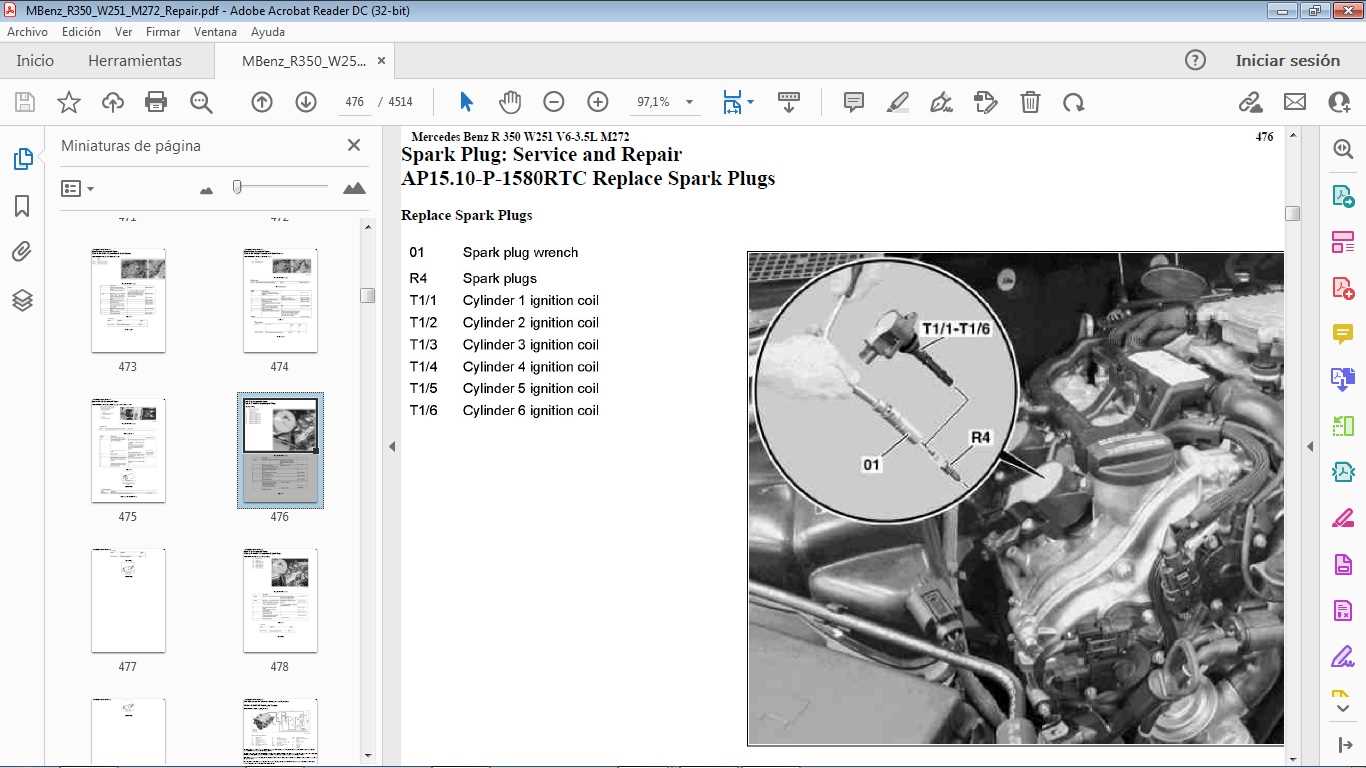Screen dimensions: 1366x768
Task: Select the highlight text tool
Action: tap(898, 102)
